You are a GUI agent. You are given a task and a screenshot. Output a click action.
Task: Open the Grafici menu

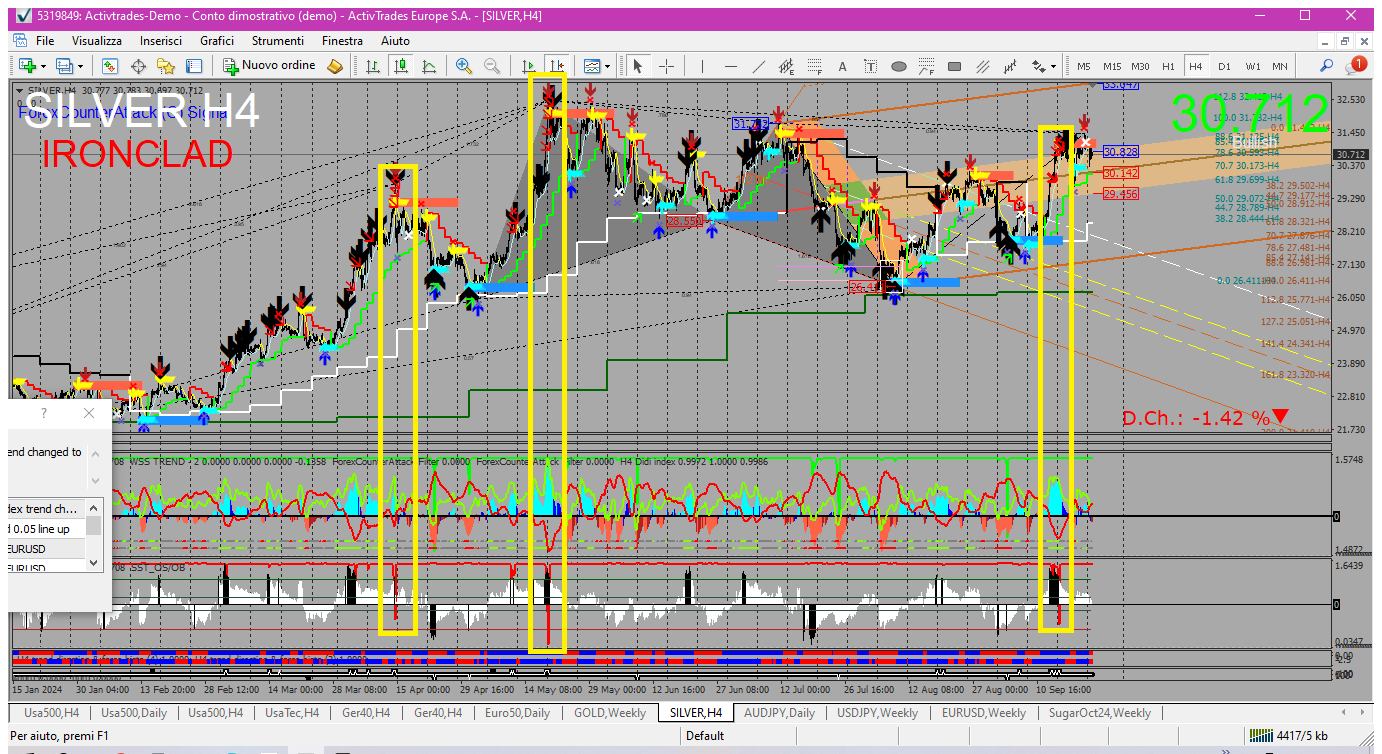pos(217,41)
